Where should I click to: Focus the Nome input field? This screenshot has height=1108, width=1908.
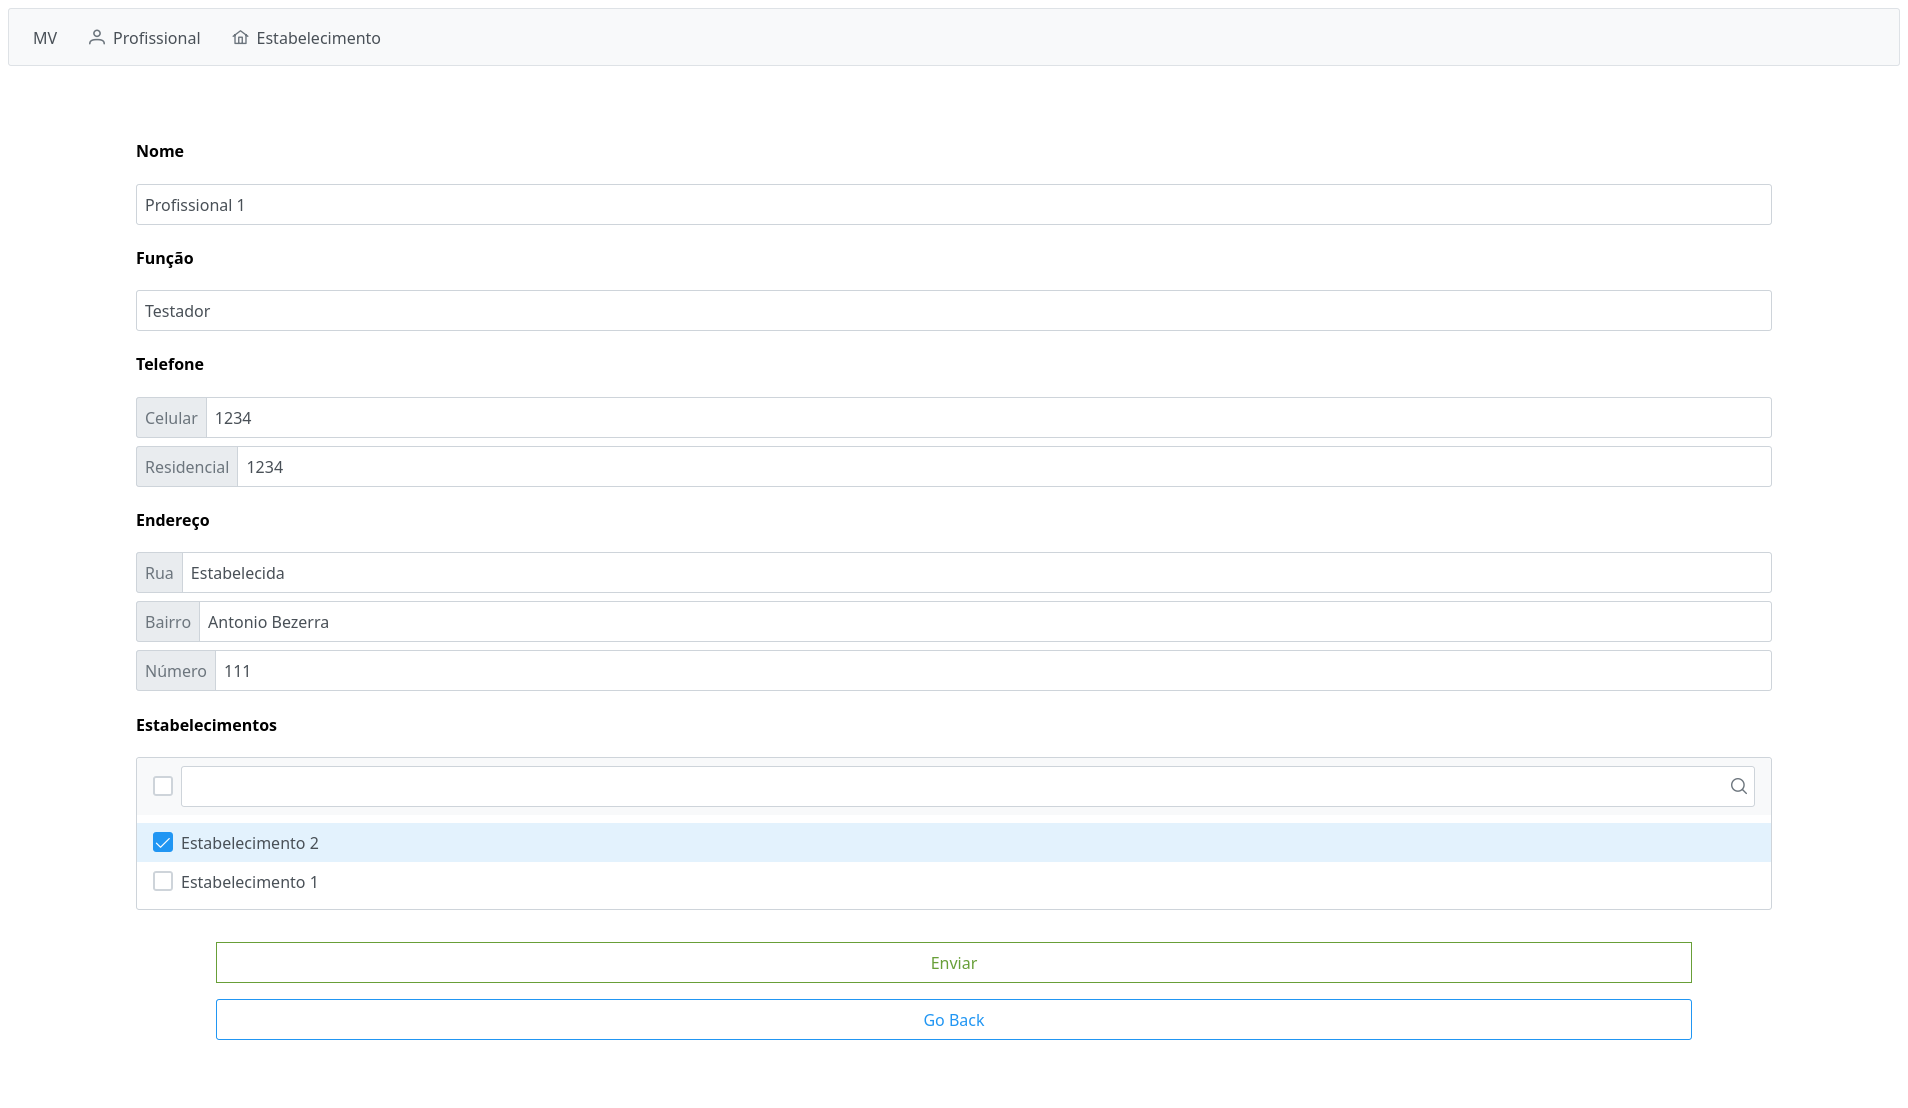954,204
